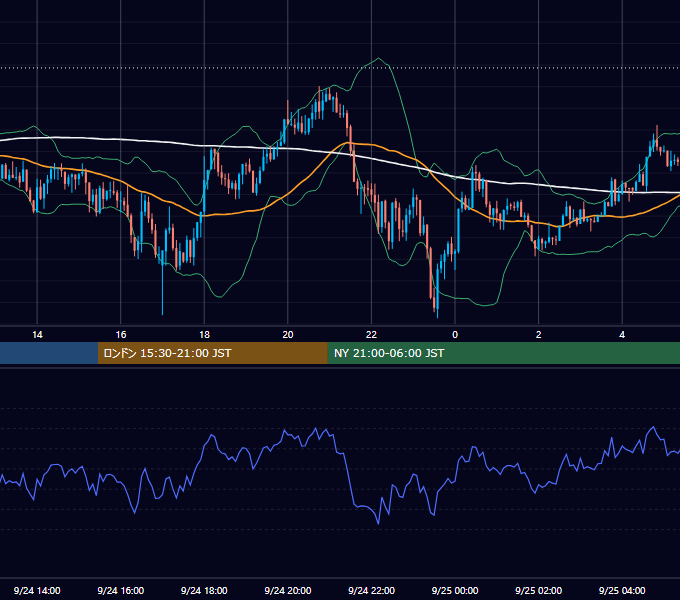Image resolution: width=680 pixels, height=600 pixels.
Task: Click hour label 14 on price chart axis
Action: (37, 335)
